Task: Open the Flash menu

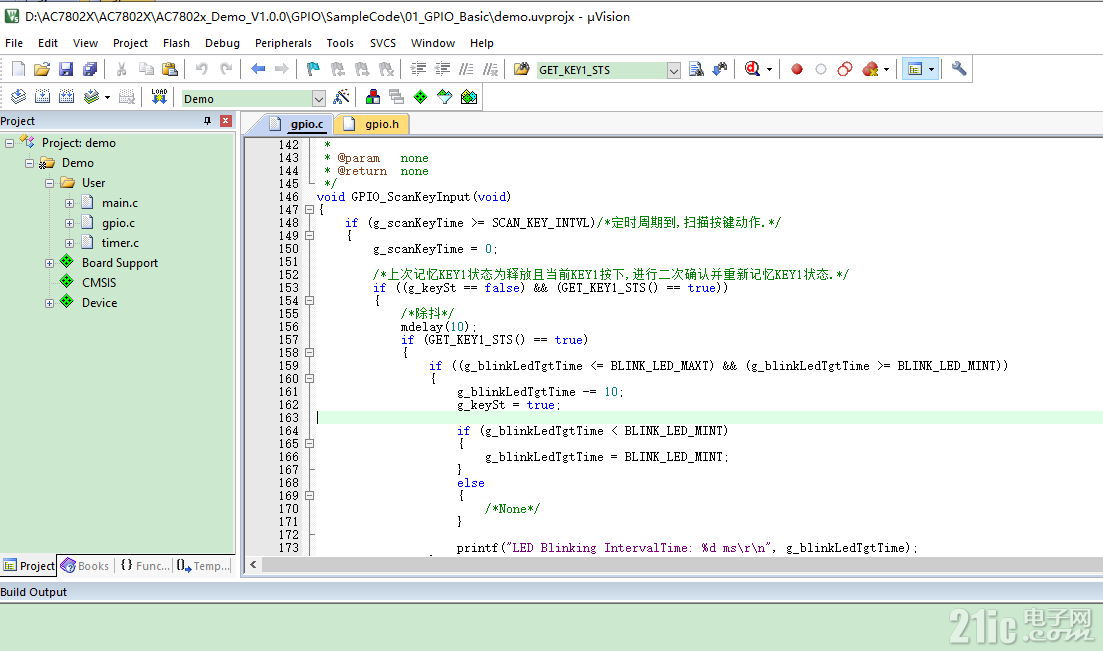Action: click(x=176, y=43)
